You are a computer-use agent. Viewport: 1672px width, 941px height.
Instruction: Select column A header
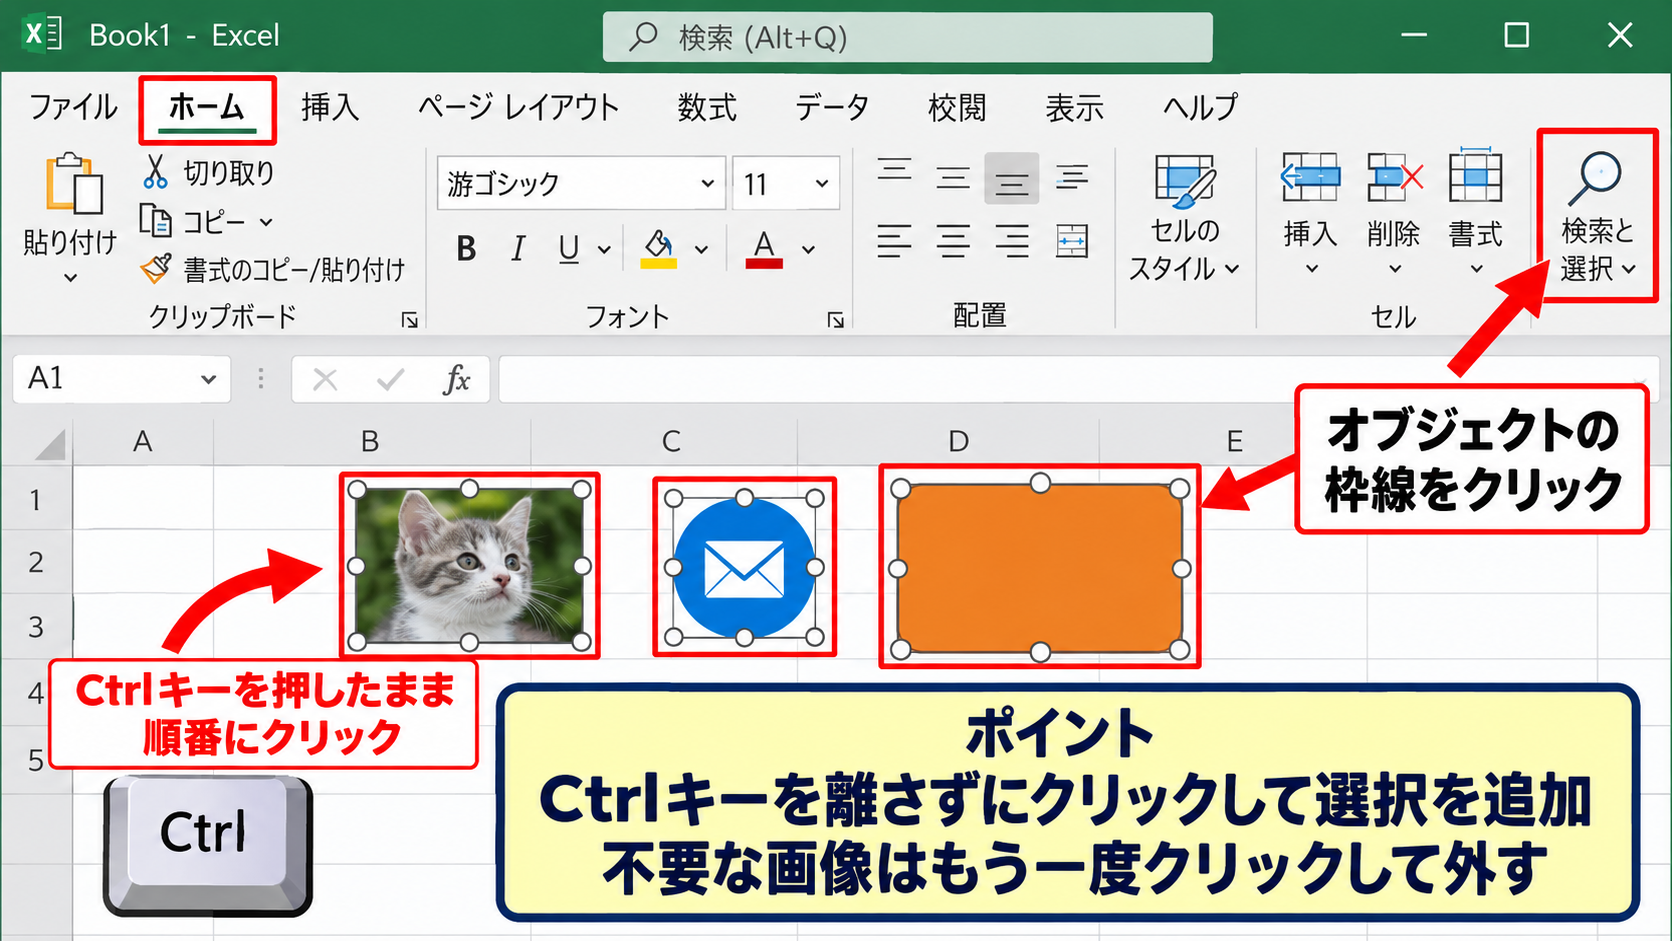pyautogui.click(x=143, y=441)
